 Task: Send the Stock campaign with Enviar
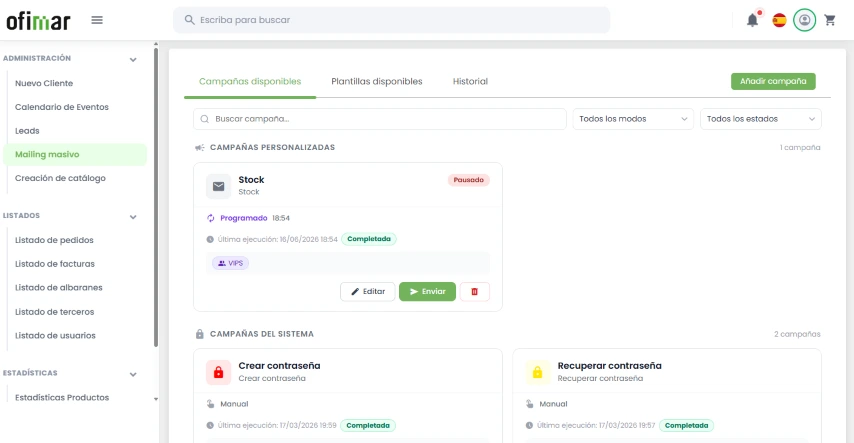pyautogui.click(x=427, y=292)
